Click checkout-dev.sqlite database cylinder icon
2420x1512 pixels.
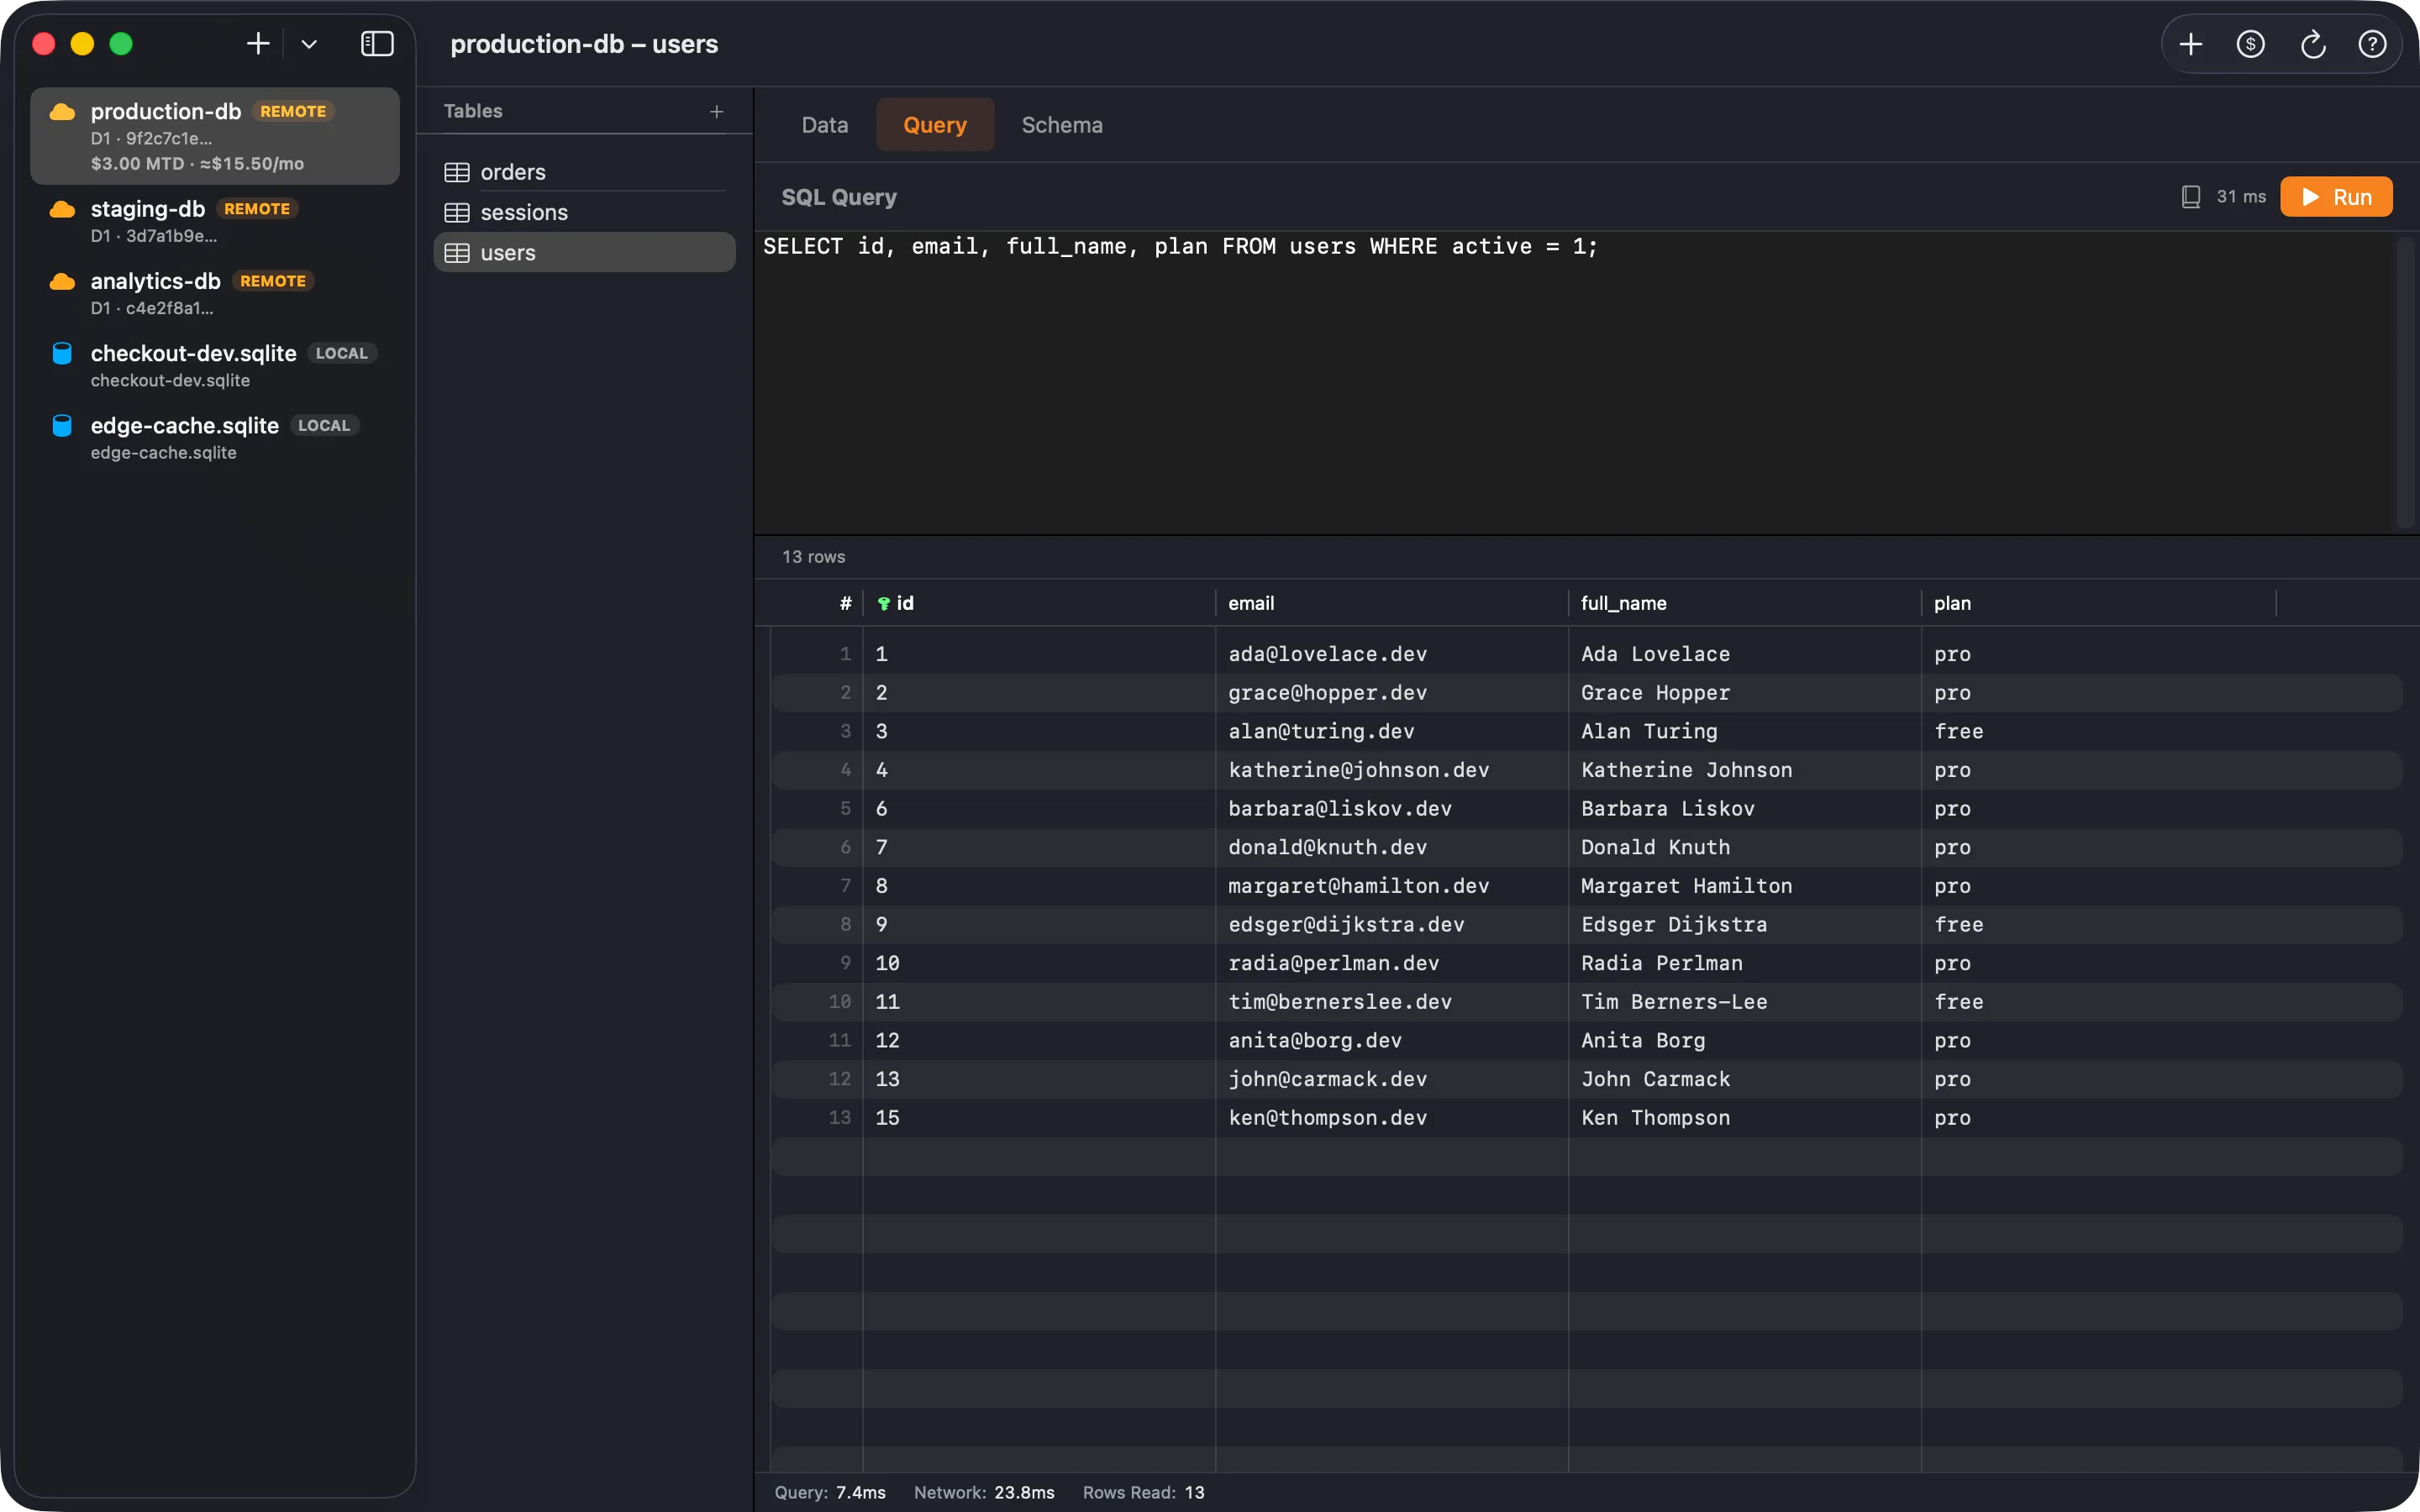(x=62, y=353)
